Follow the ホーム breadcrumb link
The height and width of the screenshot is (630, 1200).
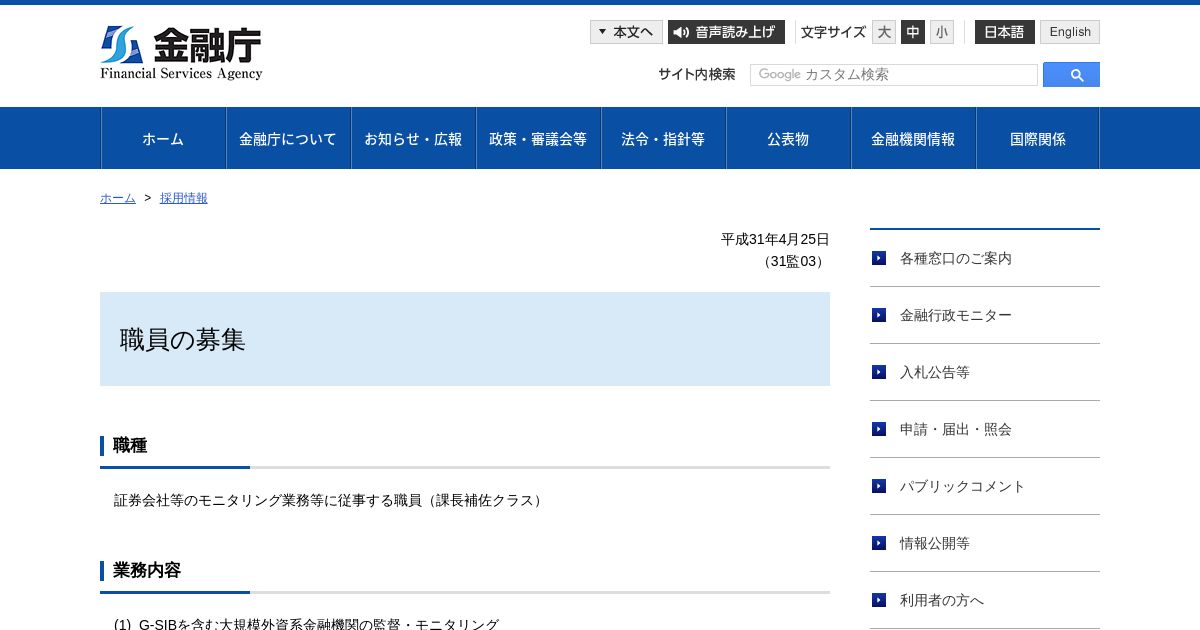[x=118, y=198]
